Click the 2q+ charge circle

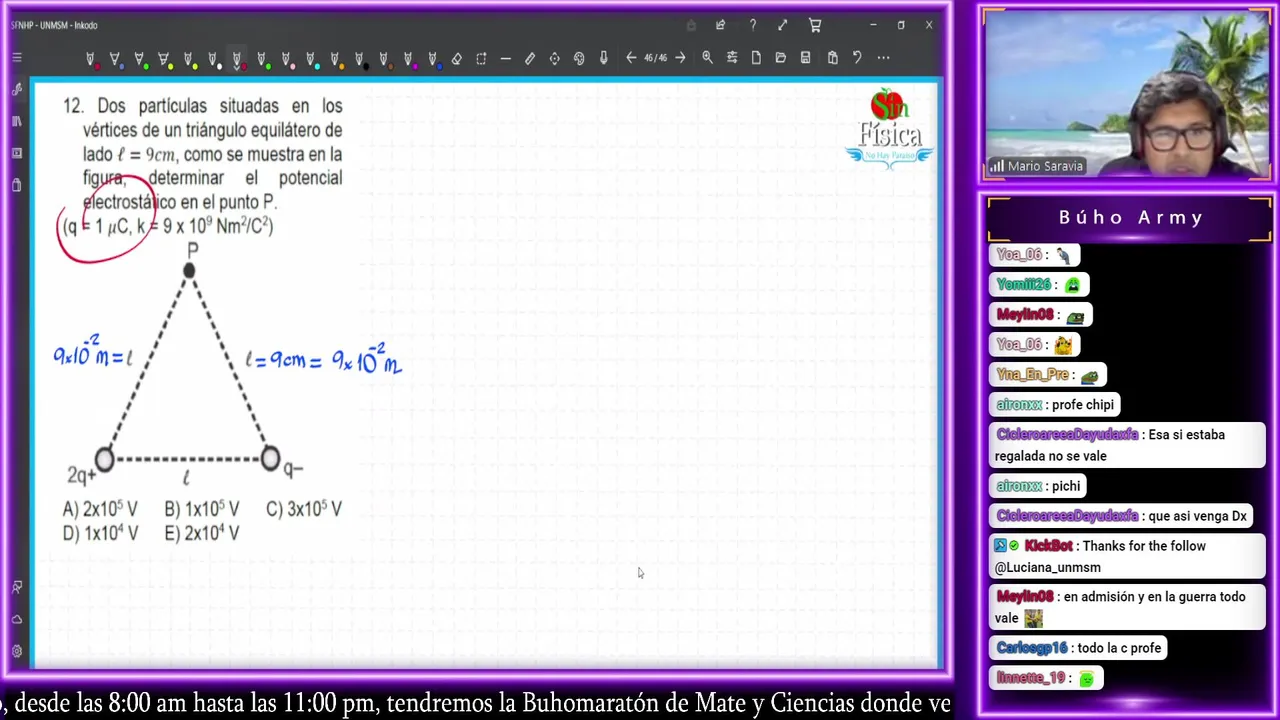[x=104, y=460]
